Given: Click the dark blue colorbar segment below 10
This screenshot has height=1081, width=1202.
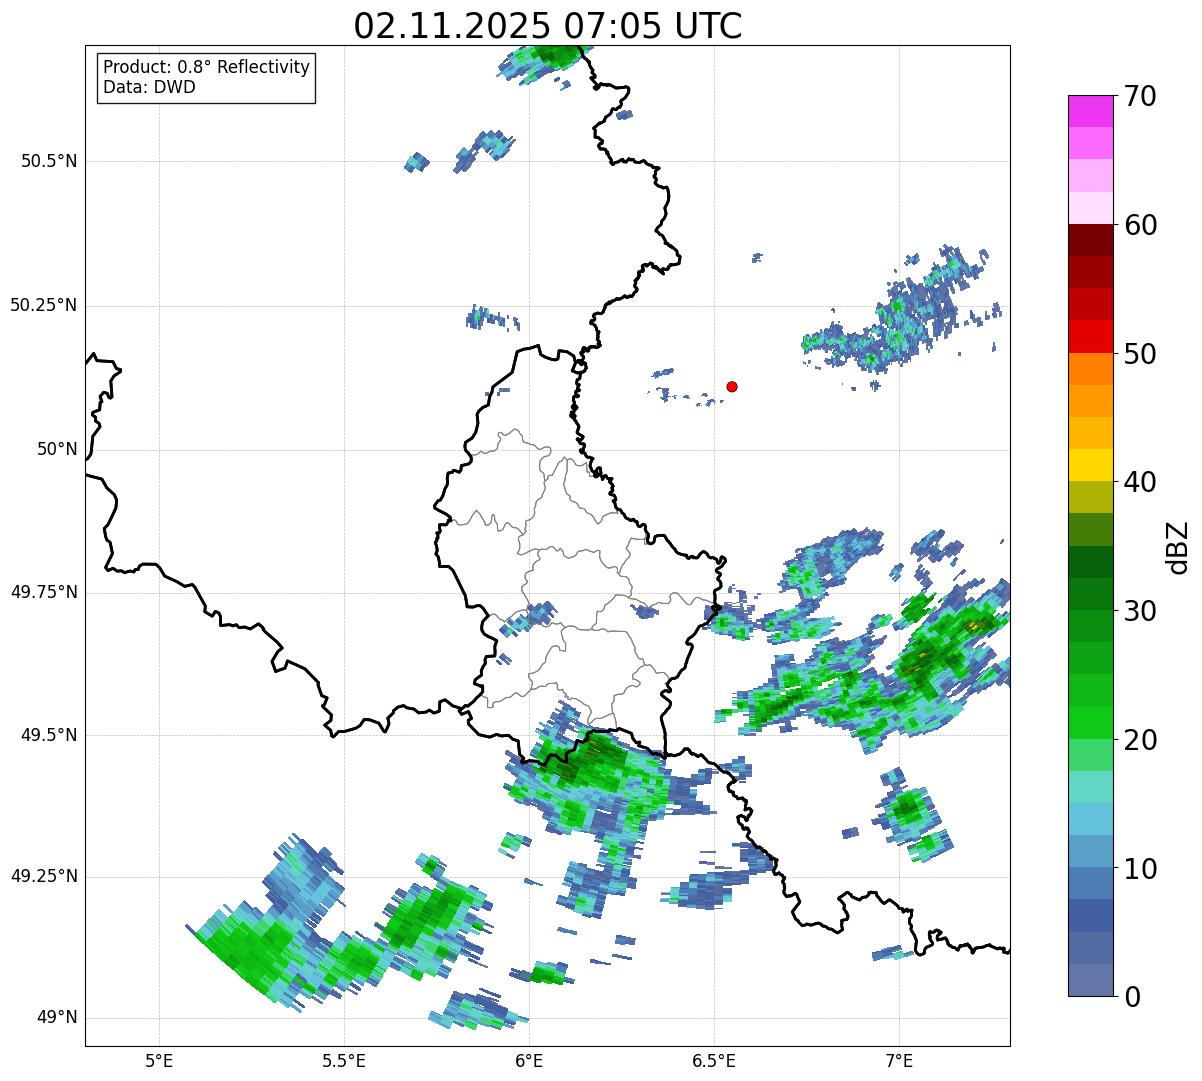Looking at the screenshot, I should coord(1090,916).
